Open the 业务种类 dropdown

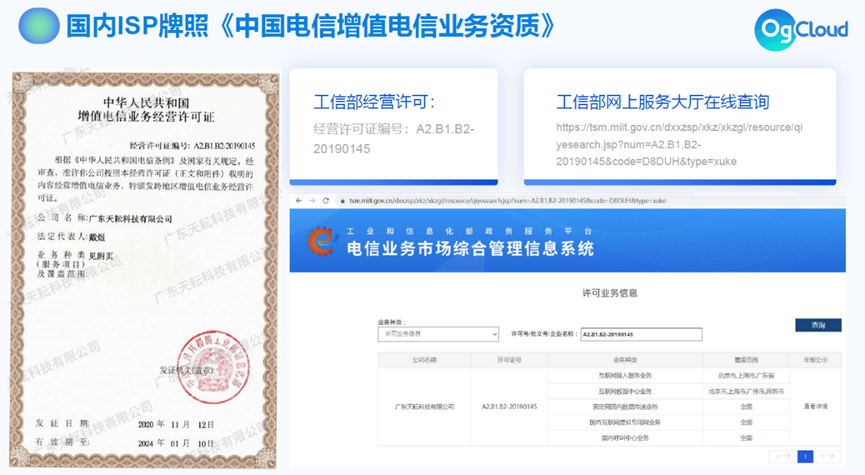pos(438,334)
